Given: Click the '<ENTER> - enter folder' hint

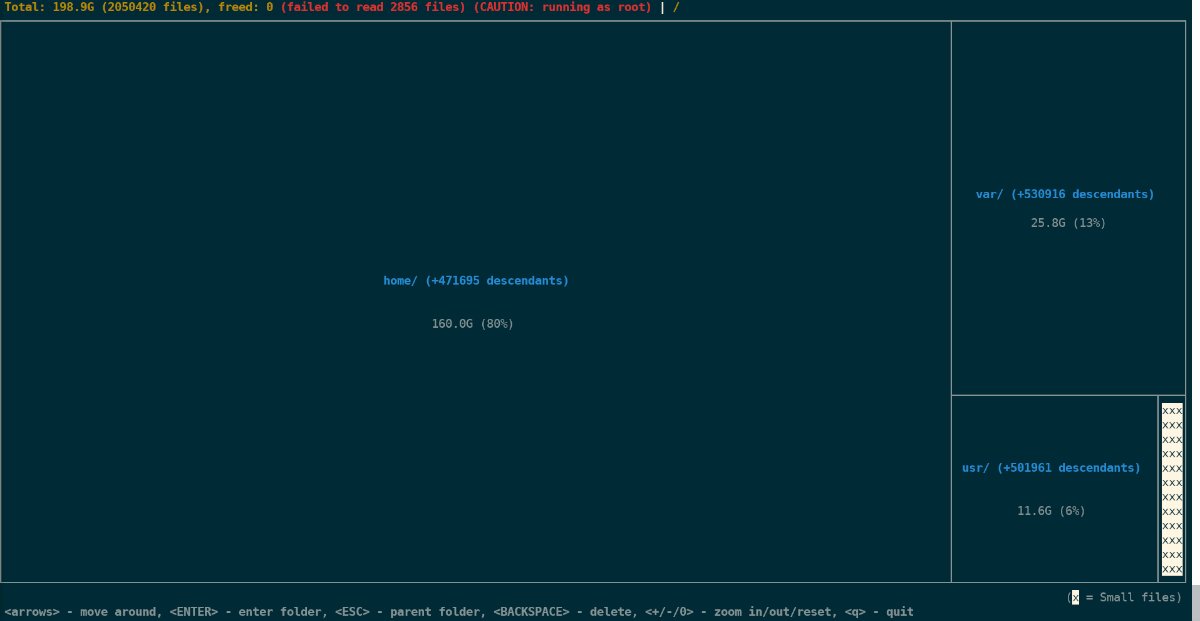Looking at the screenshot, I should point(245,612).
